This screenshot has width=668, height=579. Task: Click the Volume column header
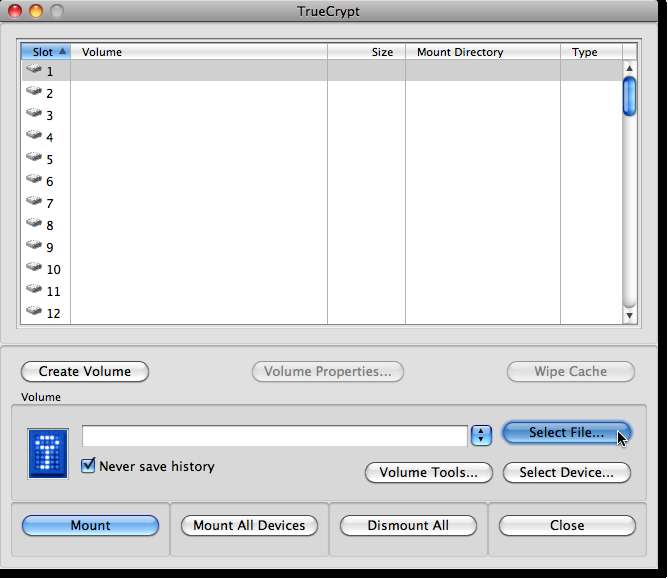(x=199, y=52)
